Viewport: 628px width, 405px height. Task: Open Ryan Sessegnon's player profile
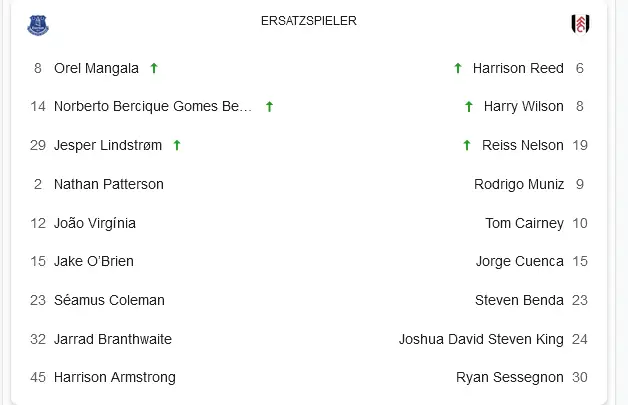pyautogui.click(x=509, y=377)
